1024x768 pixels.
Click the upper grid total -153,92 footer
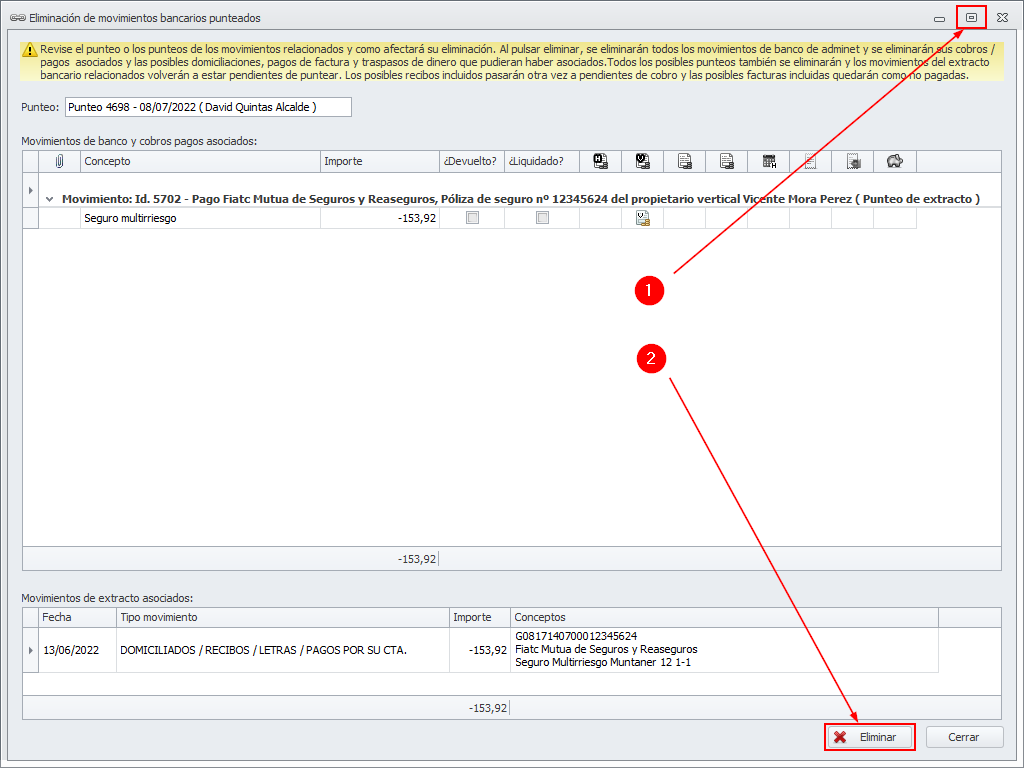(417, 559)
